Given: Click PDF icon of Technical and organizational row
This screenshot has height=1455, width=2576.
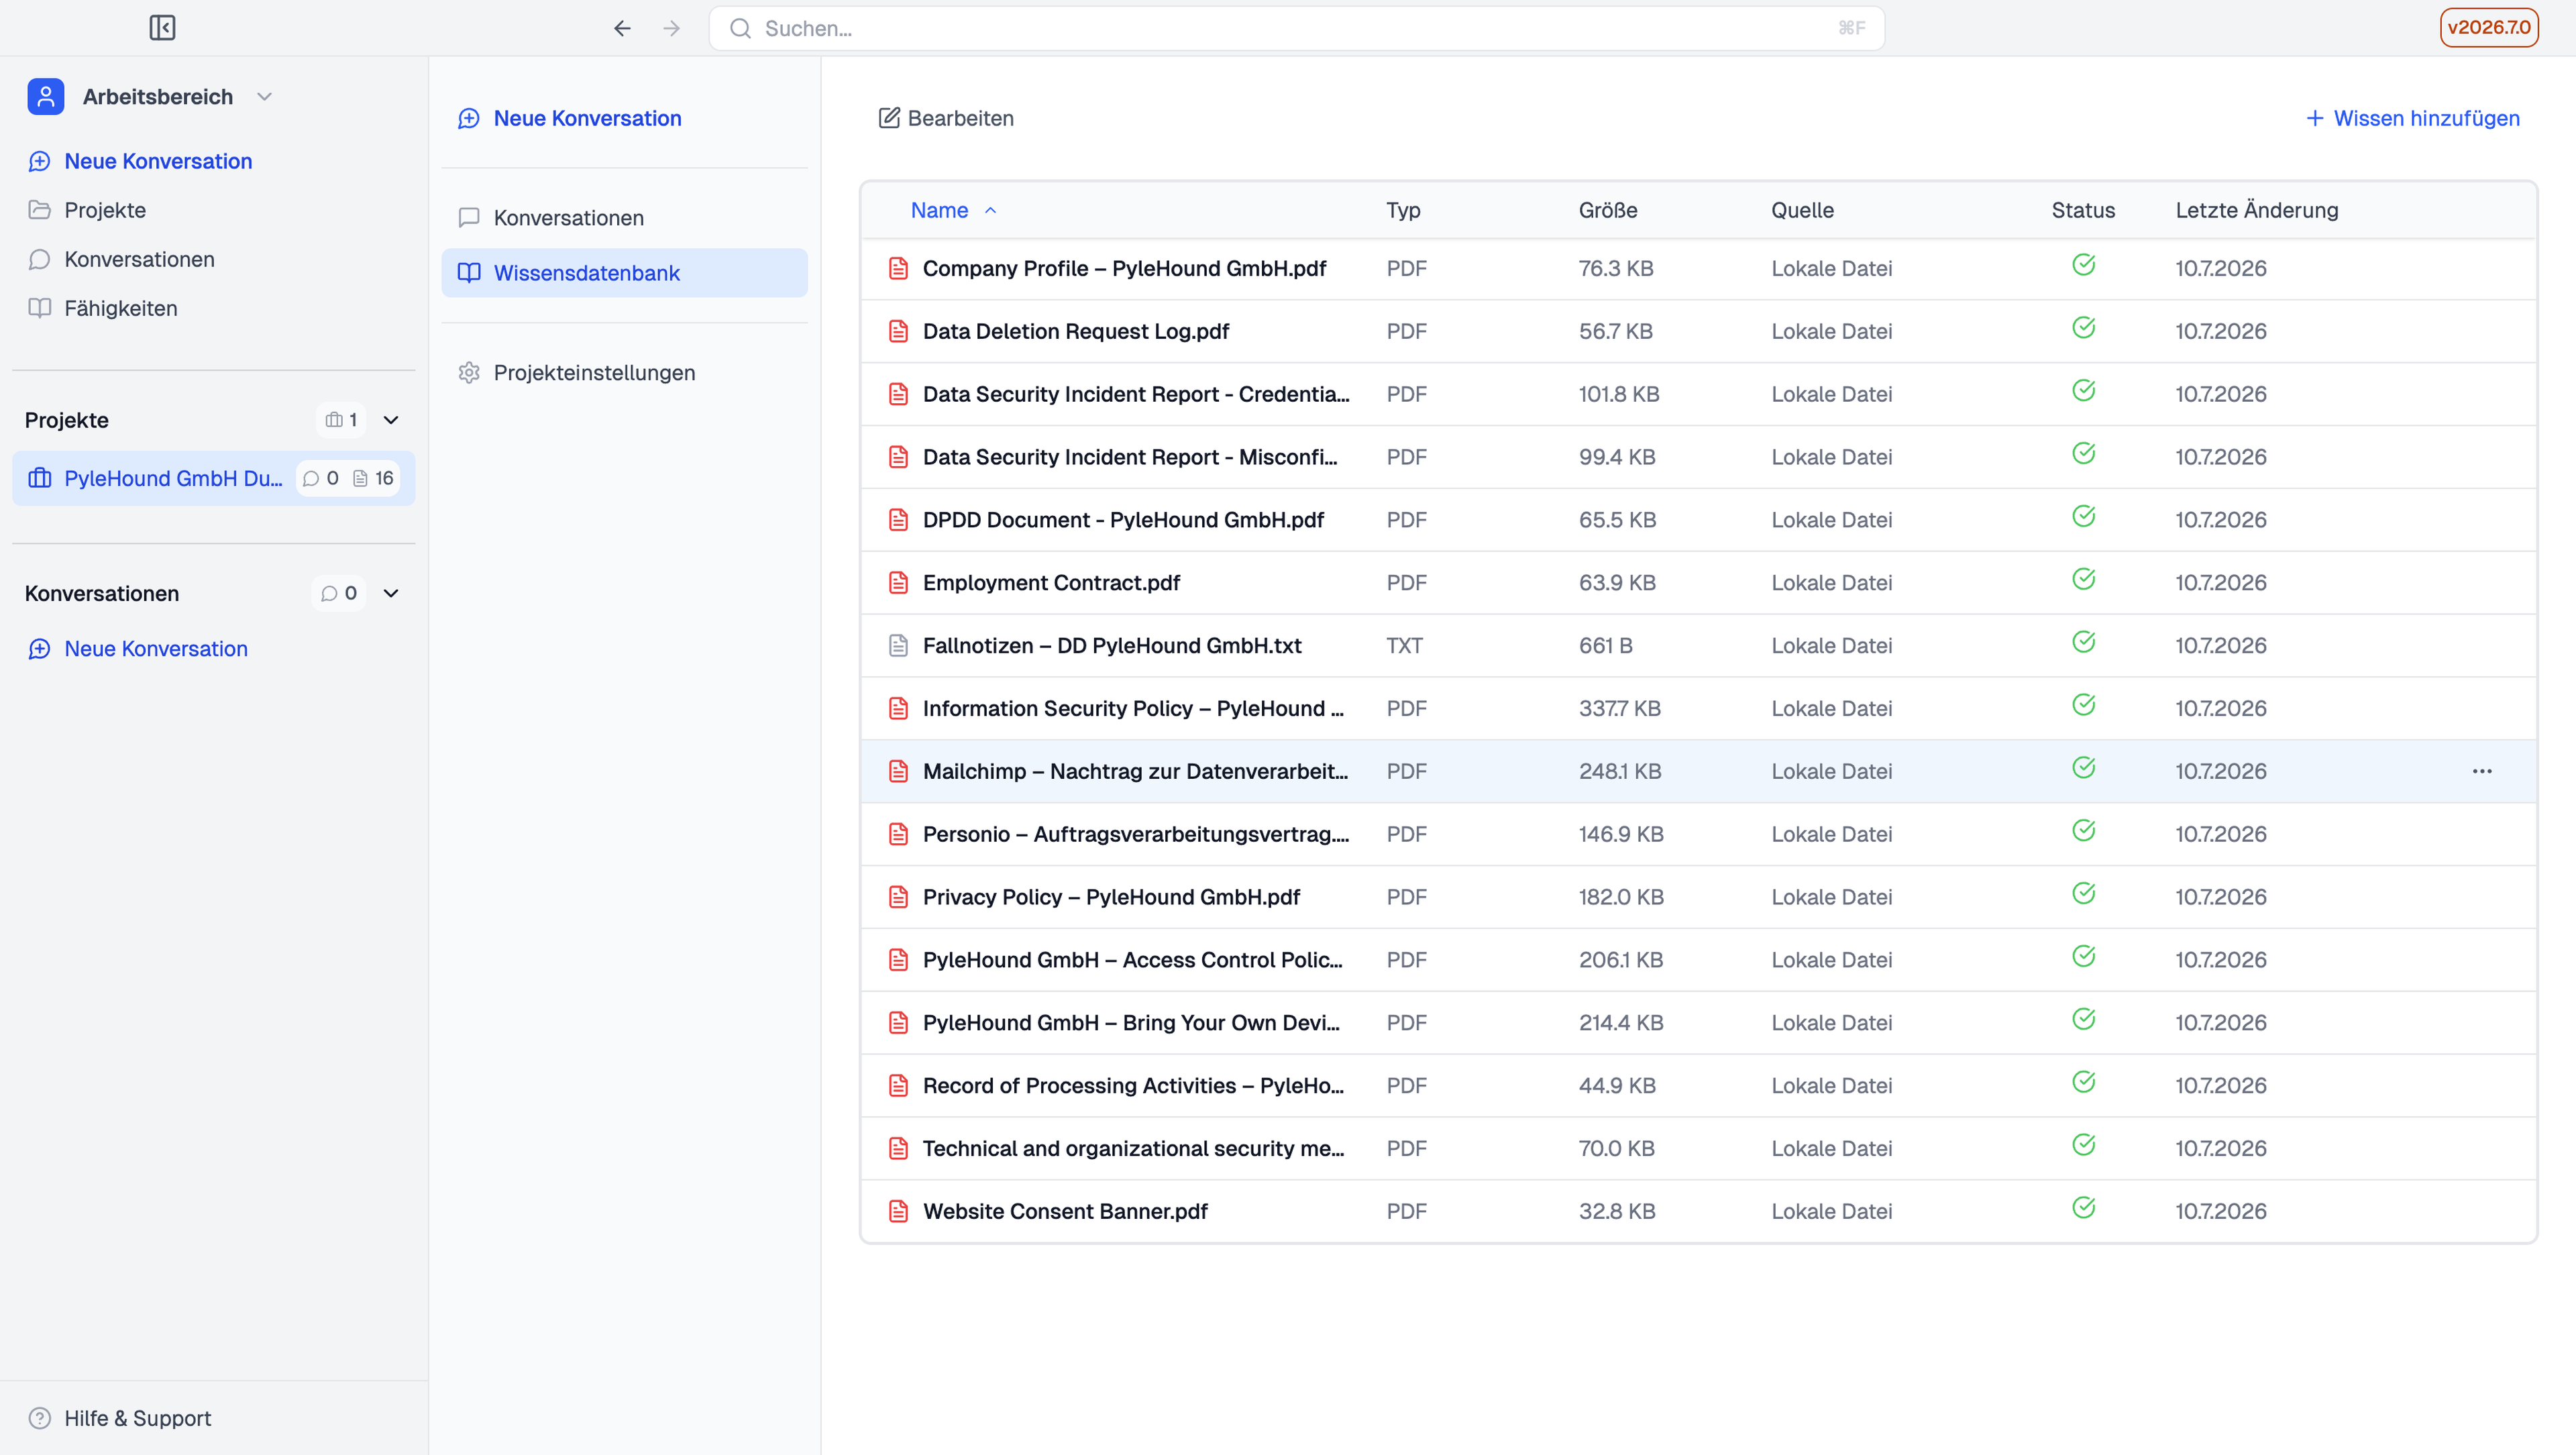Looking at the screenshot, I should coord(899,1148).
